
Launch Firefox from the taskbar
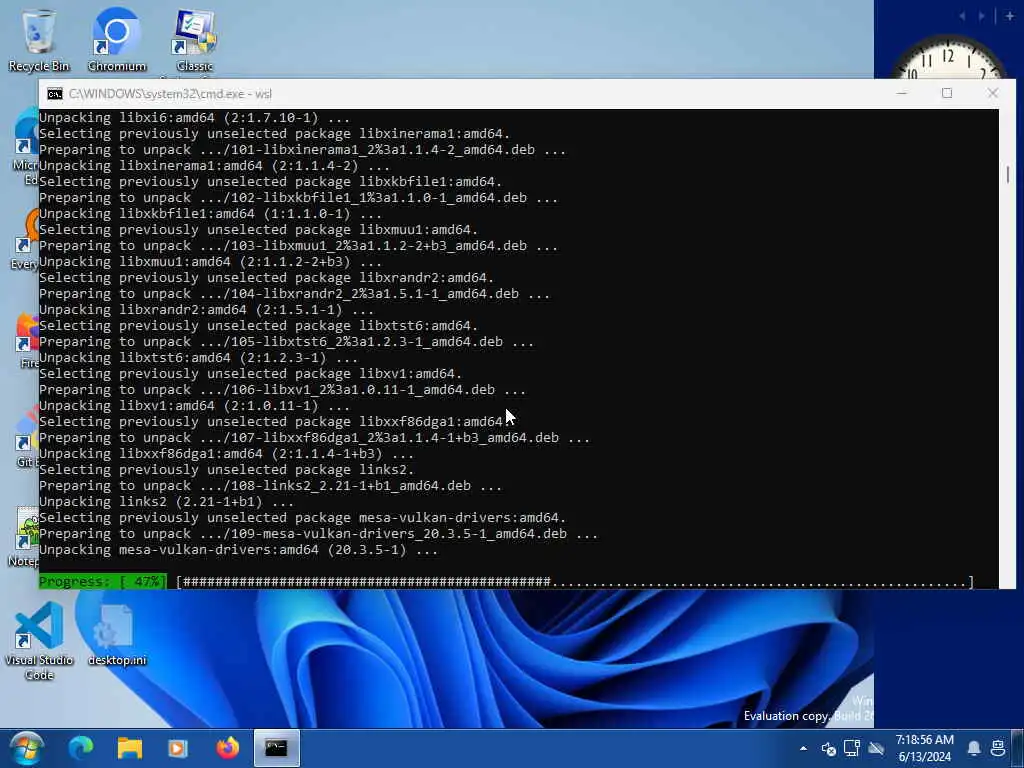227,748
